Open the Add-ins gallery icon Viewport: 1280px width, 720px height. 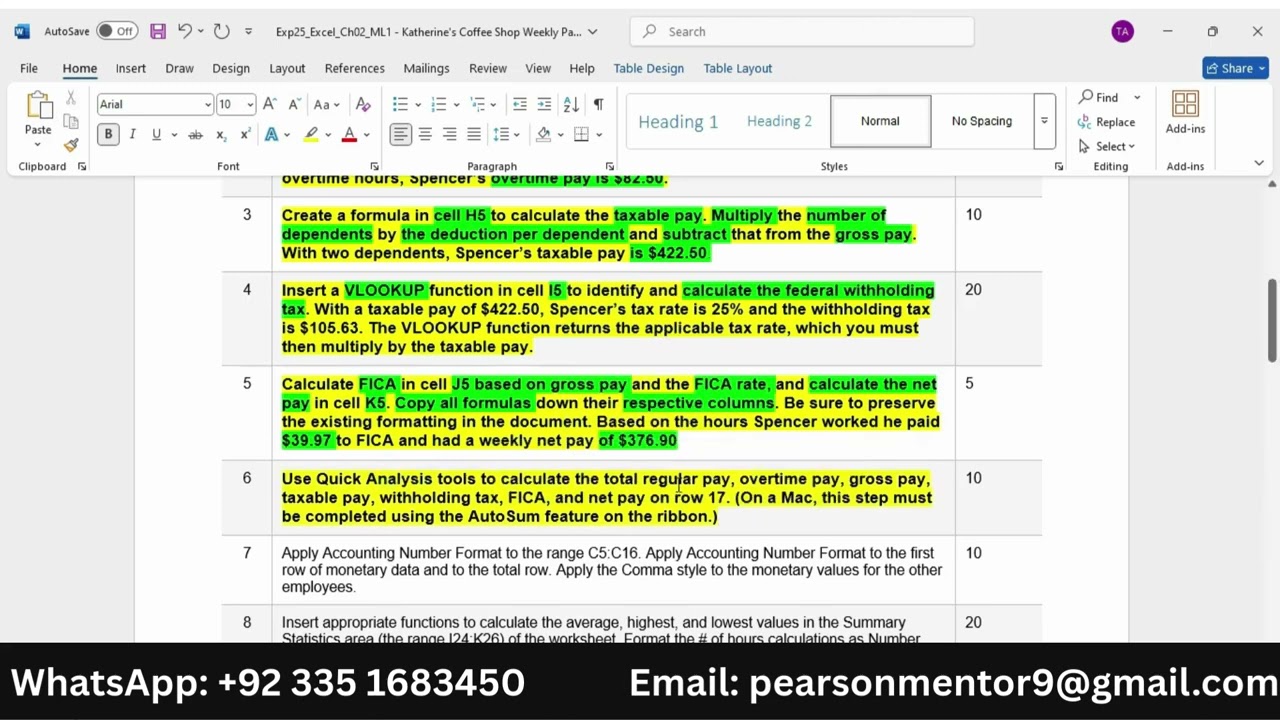[1185, 104]
